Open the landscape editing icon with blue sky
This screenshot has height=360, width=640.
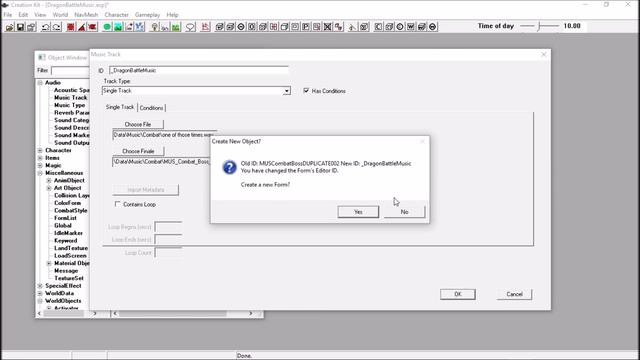118,27
